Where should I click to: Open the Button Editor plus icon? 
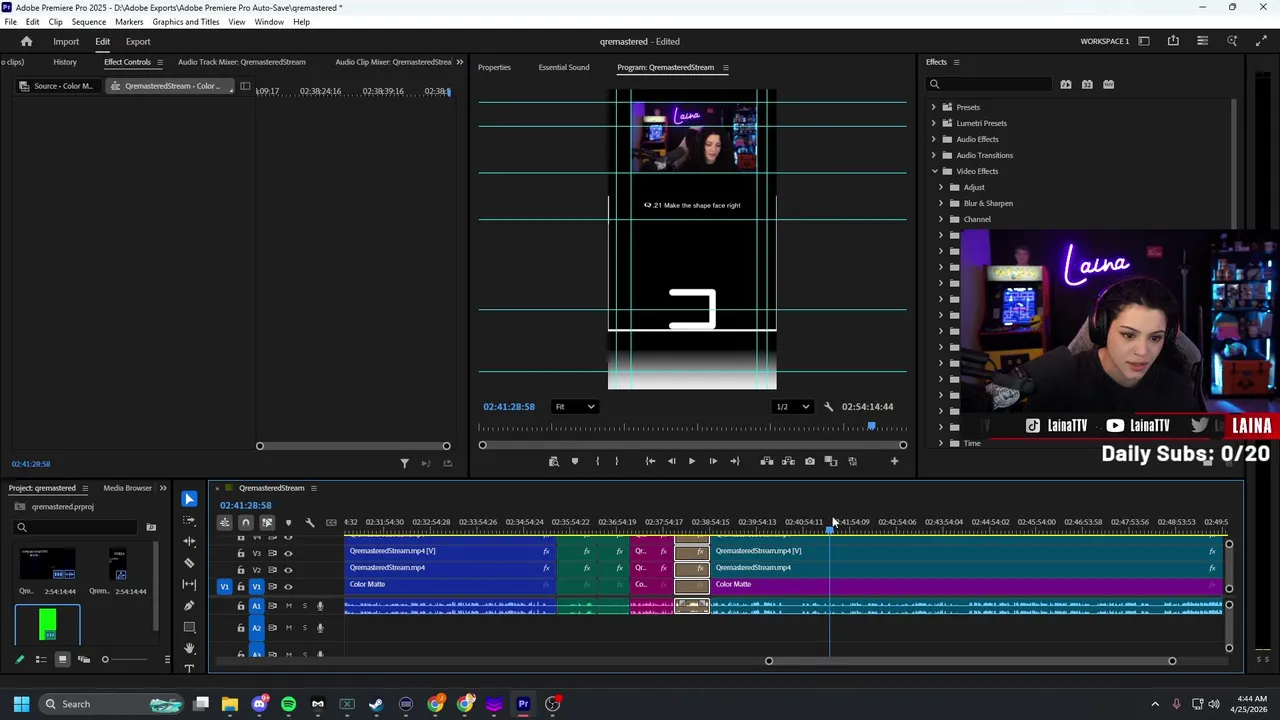coord(894,461)
